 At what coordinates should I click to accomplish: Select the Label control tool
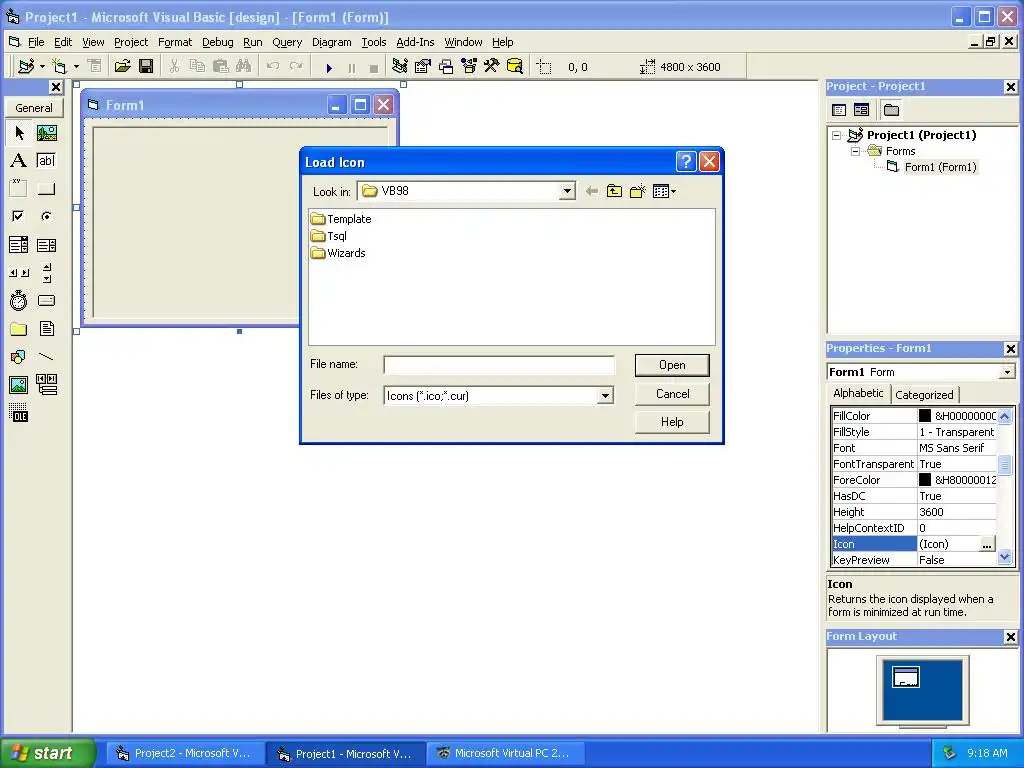(x=19, y=161)
